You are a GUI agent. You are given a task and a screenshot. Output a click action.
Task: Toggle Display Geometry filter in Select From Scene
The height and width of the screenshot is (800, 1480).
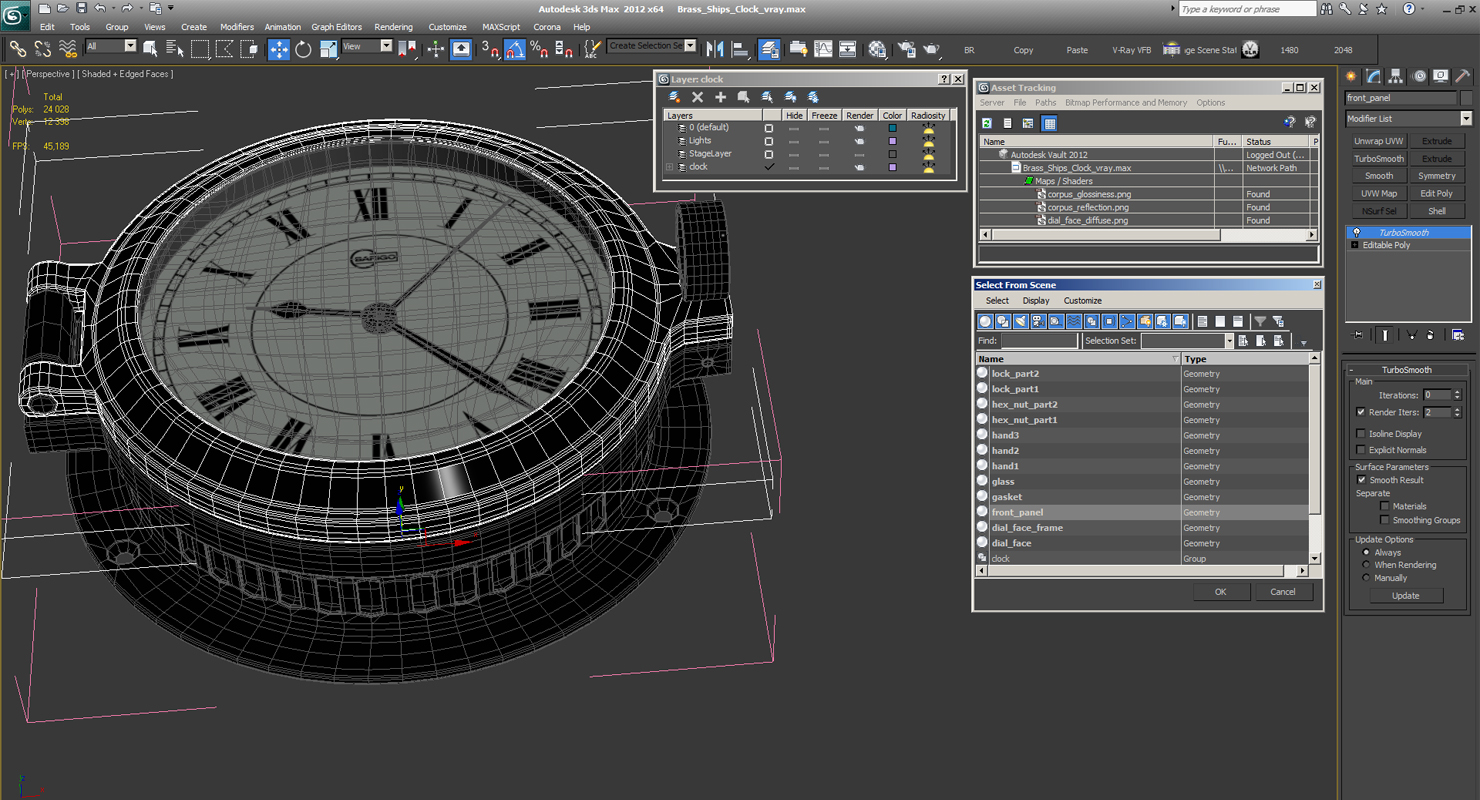(x=985, y=321)
